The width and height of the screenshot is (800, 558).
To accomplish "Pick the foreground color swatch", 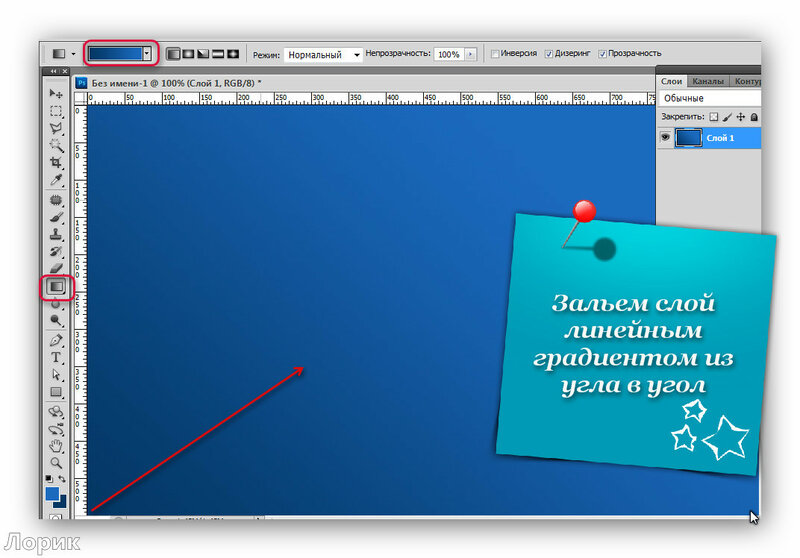I will click(52, 494).
